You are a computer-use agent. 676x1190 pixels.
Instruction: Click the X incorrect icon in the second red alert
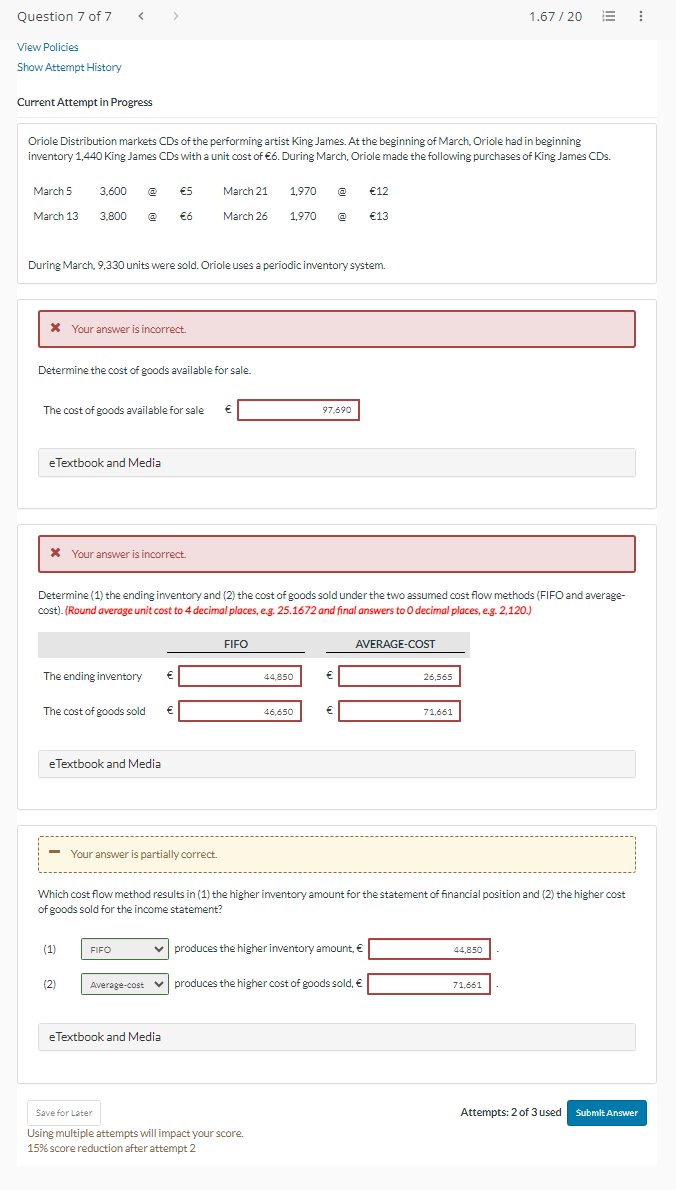(x=56, y=554)
